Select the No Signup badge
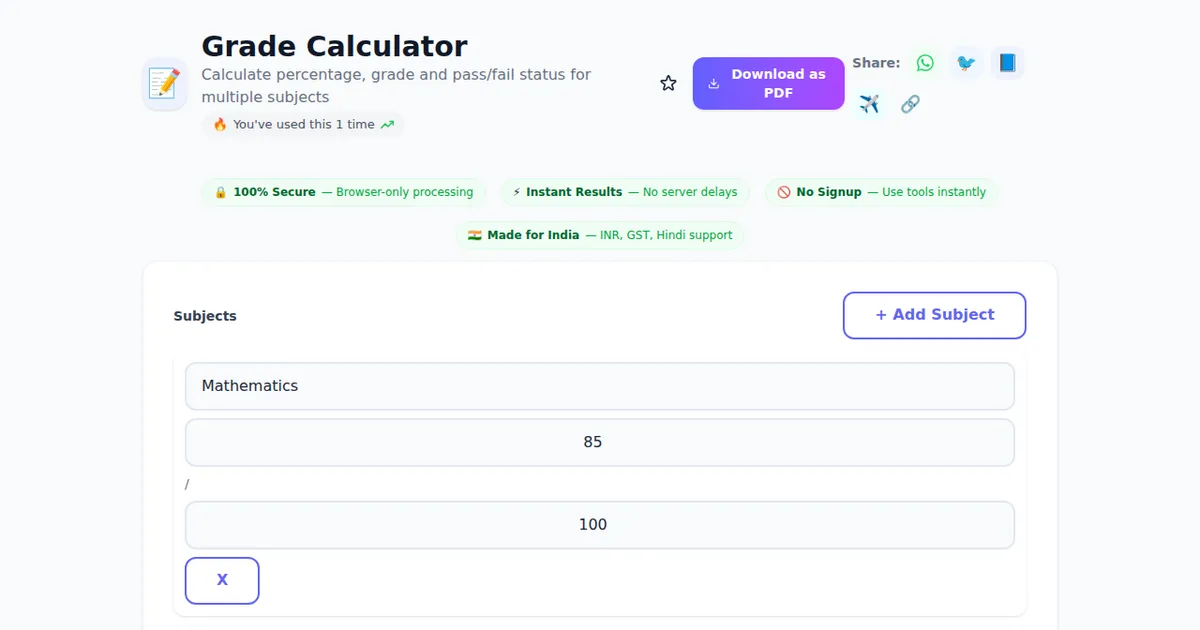Screen dimensions: 1200x630 click(881, 192)
